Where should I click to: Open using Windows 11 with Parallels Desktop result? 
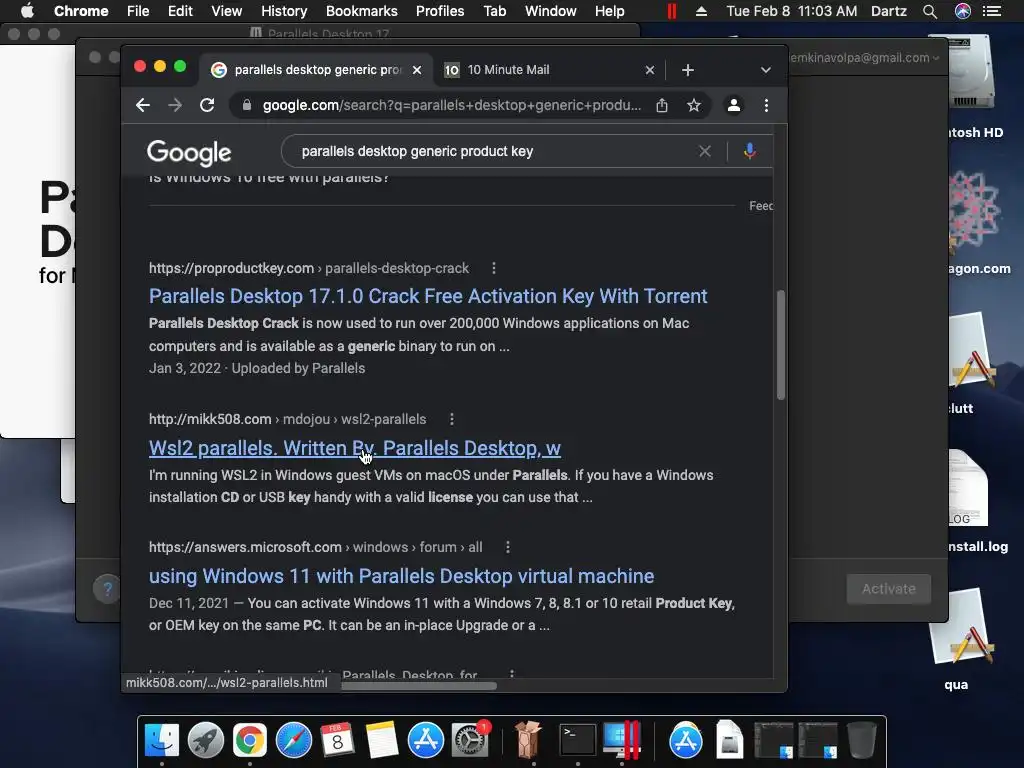pyautogui.click(x=402, y=576)
